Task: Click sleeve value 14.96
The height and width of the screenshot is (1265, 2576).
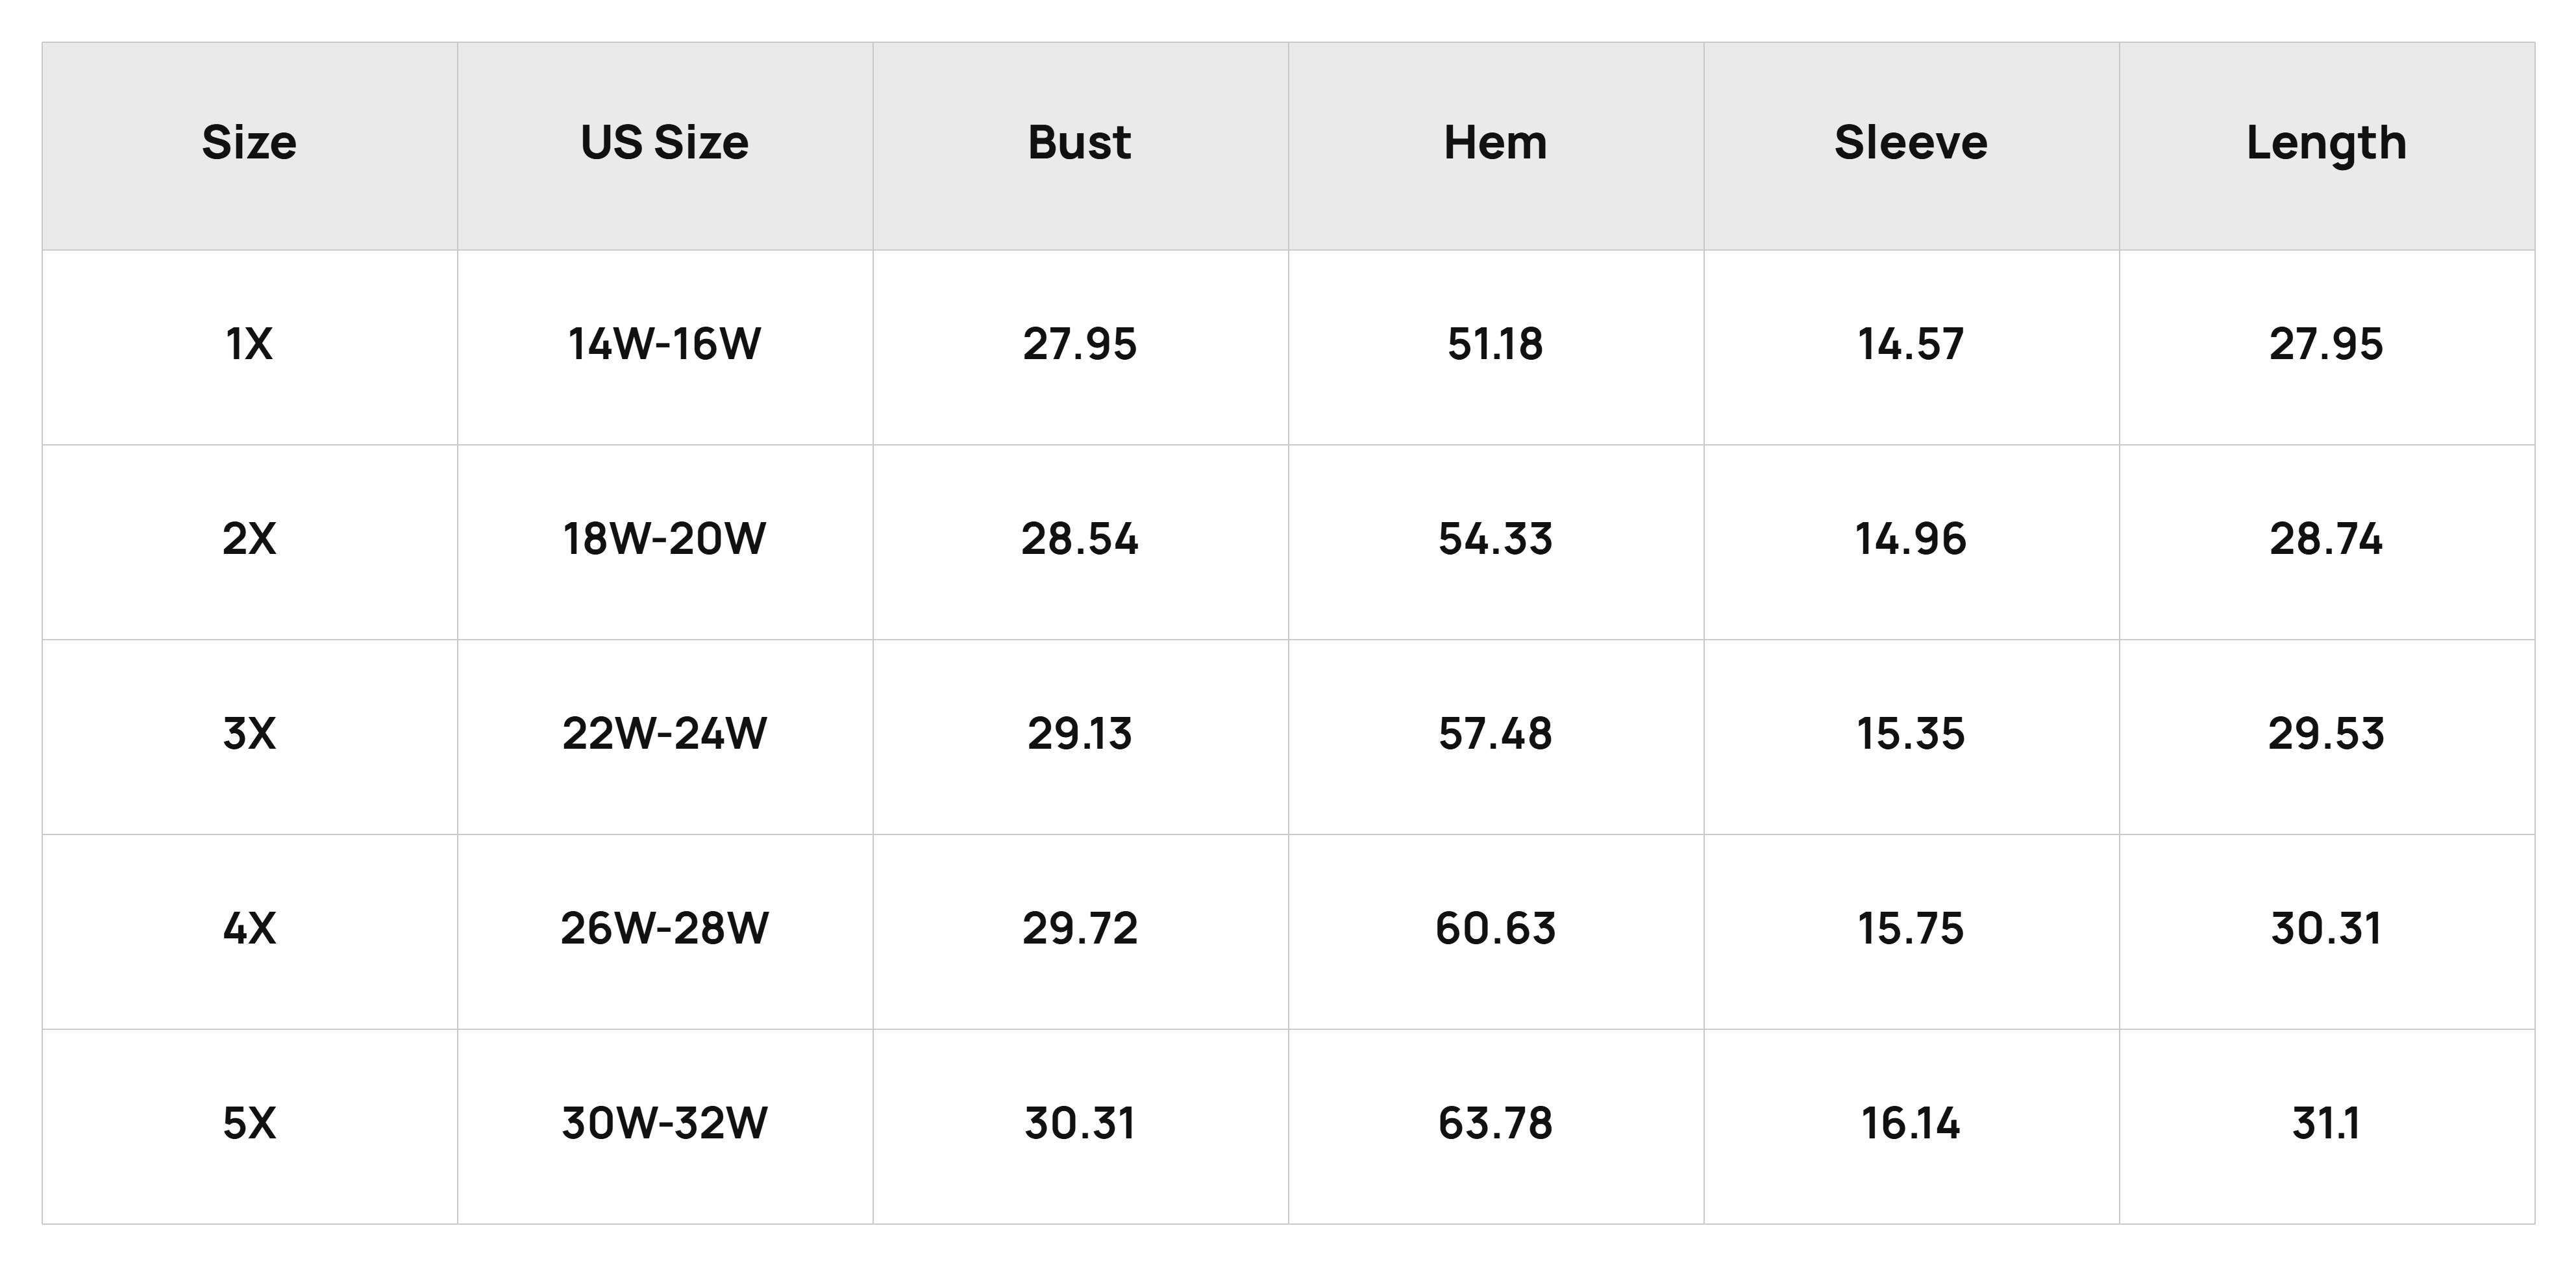Action: pyautogui.click(x=1911, y=540)
